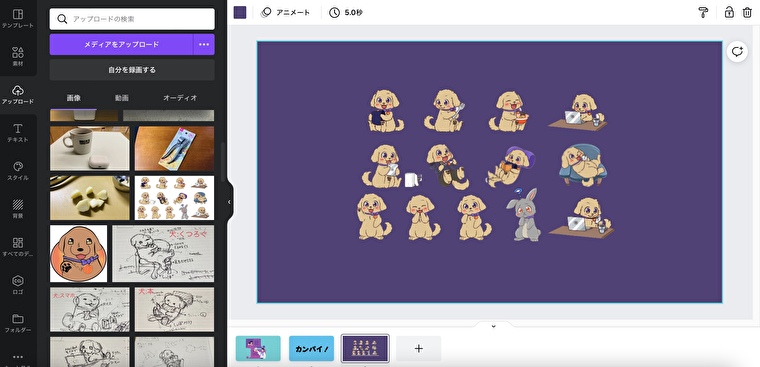Open the 背景 background panel
The width and height of the screenshot is (760, 367).
click(x=18, y=209)
